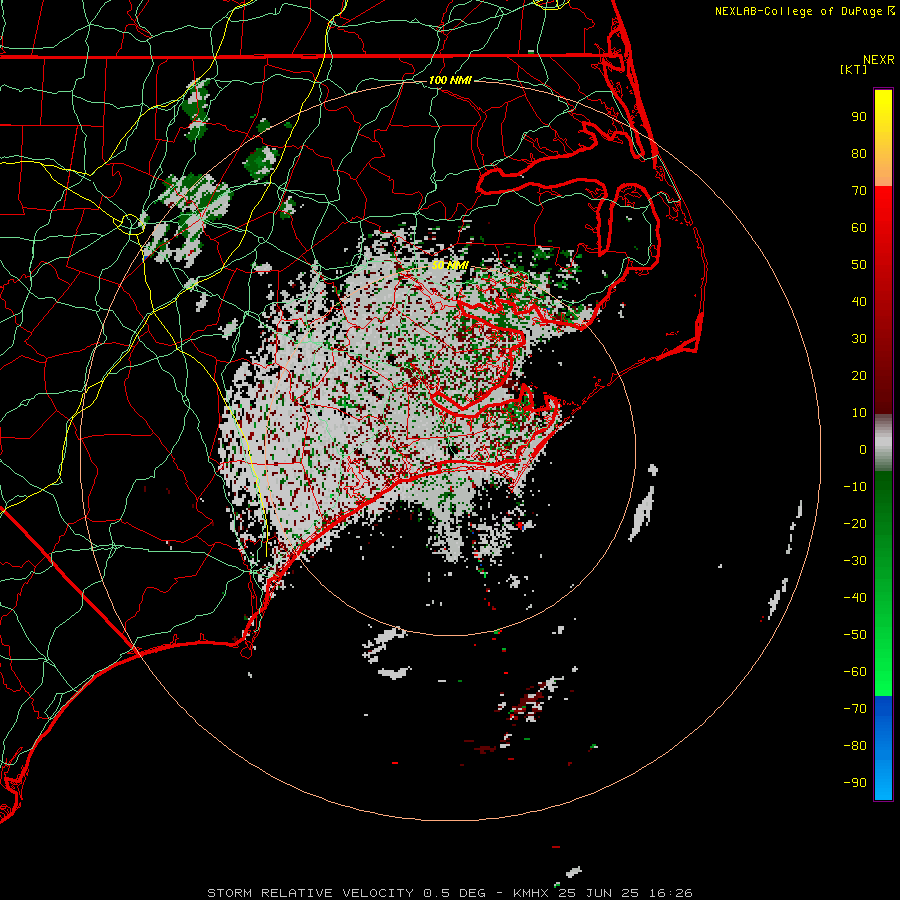Pick the -50 value on velocity scale

point(855,635)
